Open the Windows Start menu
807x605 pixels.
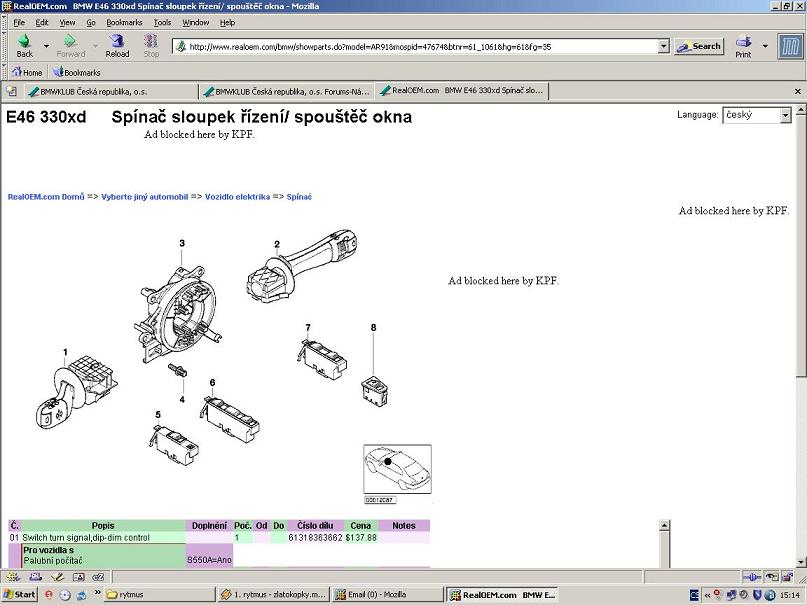click(19, 595)
